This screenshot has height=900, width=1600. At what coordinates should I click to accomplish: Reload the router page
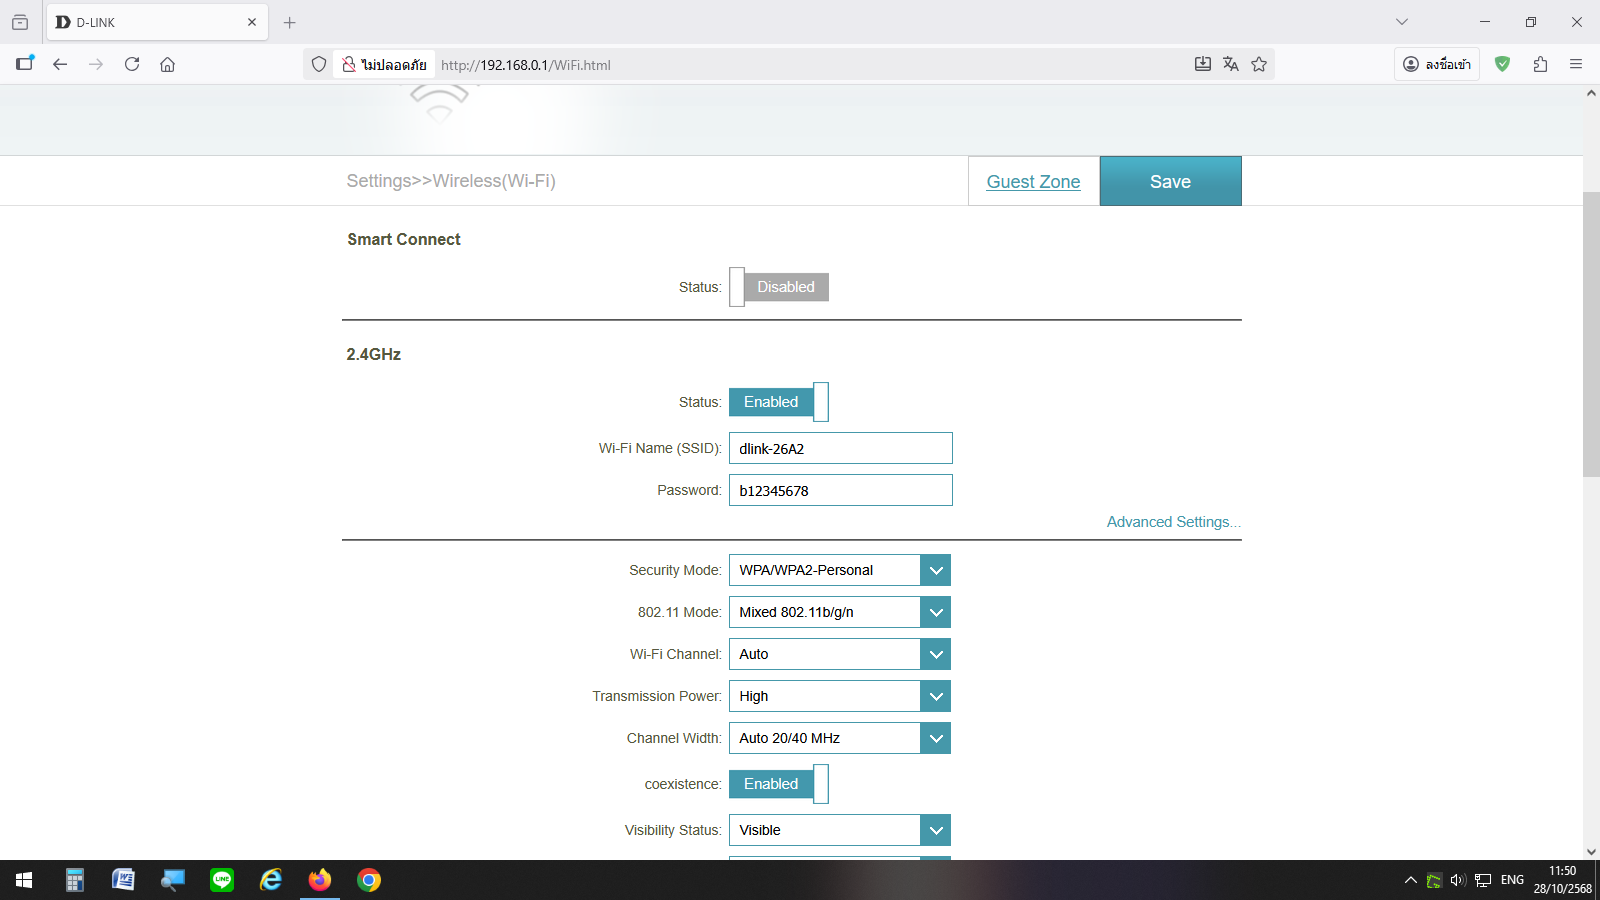[132, 64]
